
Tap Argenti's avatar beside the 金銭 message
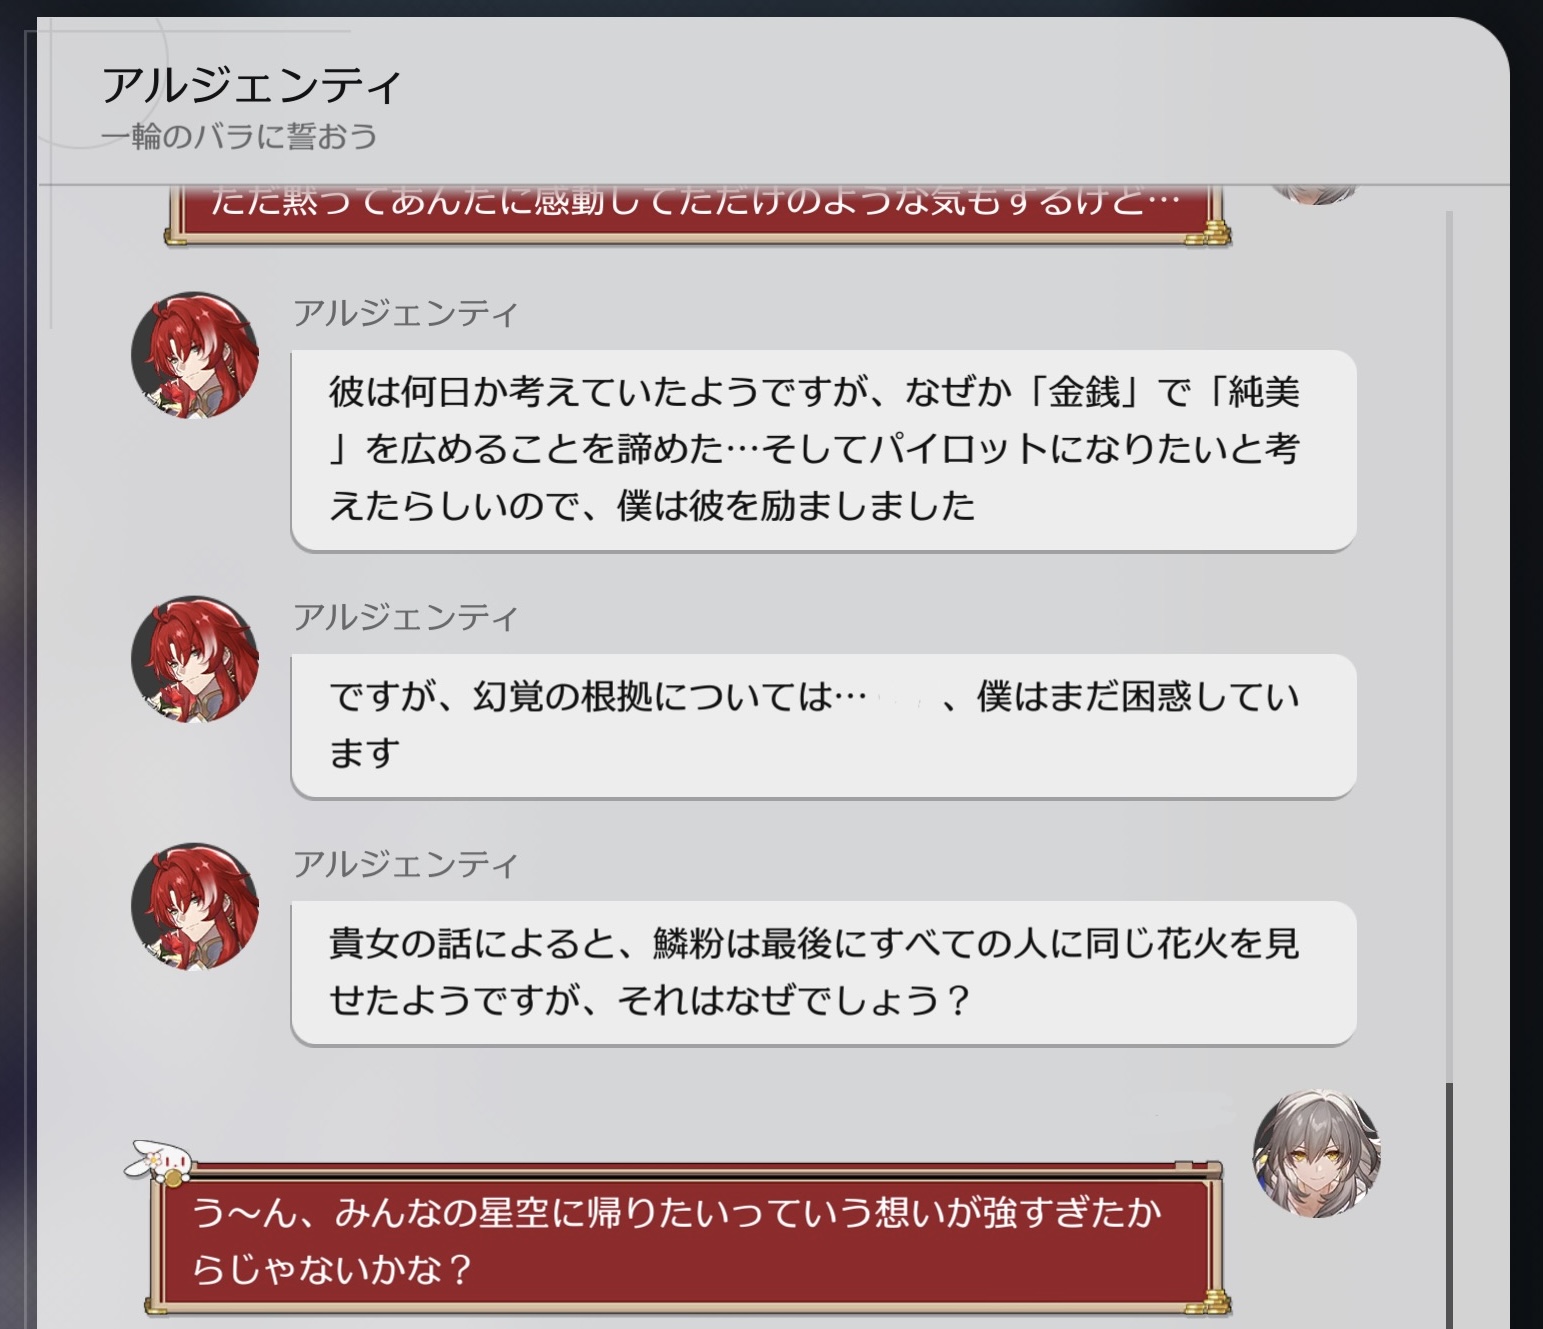195,354
